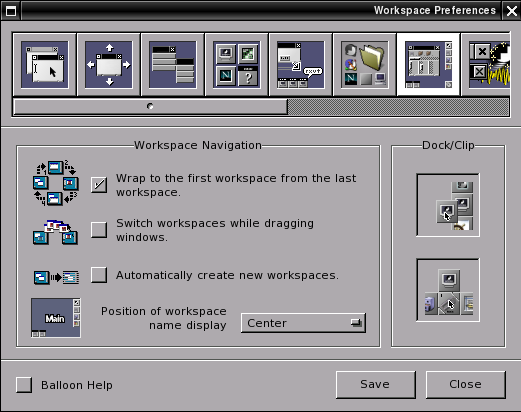Screen dimensions: 521x412
Task: Enable the Balloon Help checkbox
Action: pos(24,385)
